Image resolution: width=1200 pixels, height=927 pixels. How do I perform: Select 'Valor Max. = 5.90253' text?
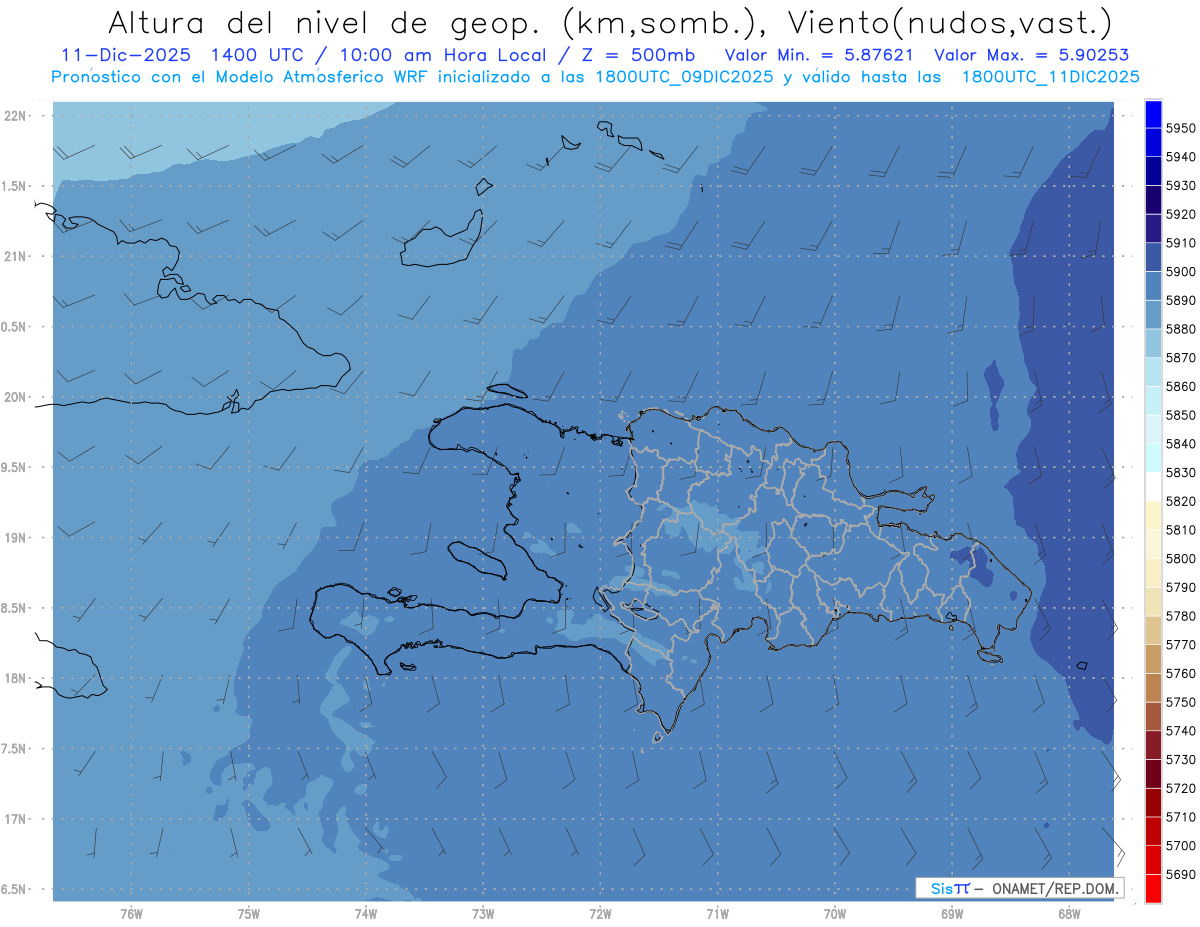[x=1030, y=55]
